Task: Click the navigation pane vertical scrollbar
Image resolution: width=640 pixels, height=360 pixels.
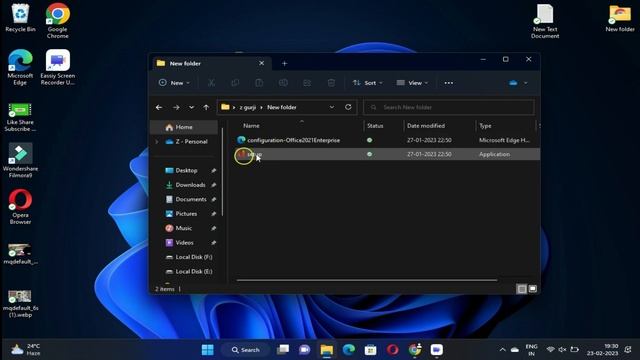Action: (x=222, y=172)
